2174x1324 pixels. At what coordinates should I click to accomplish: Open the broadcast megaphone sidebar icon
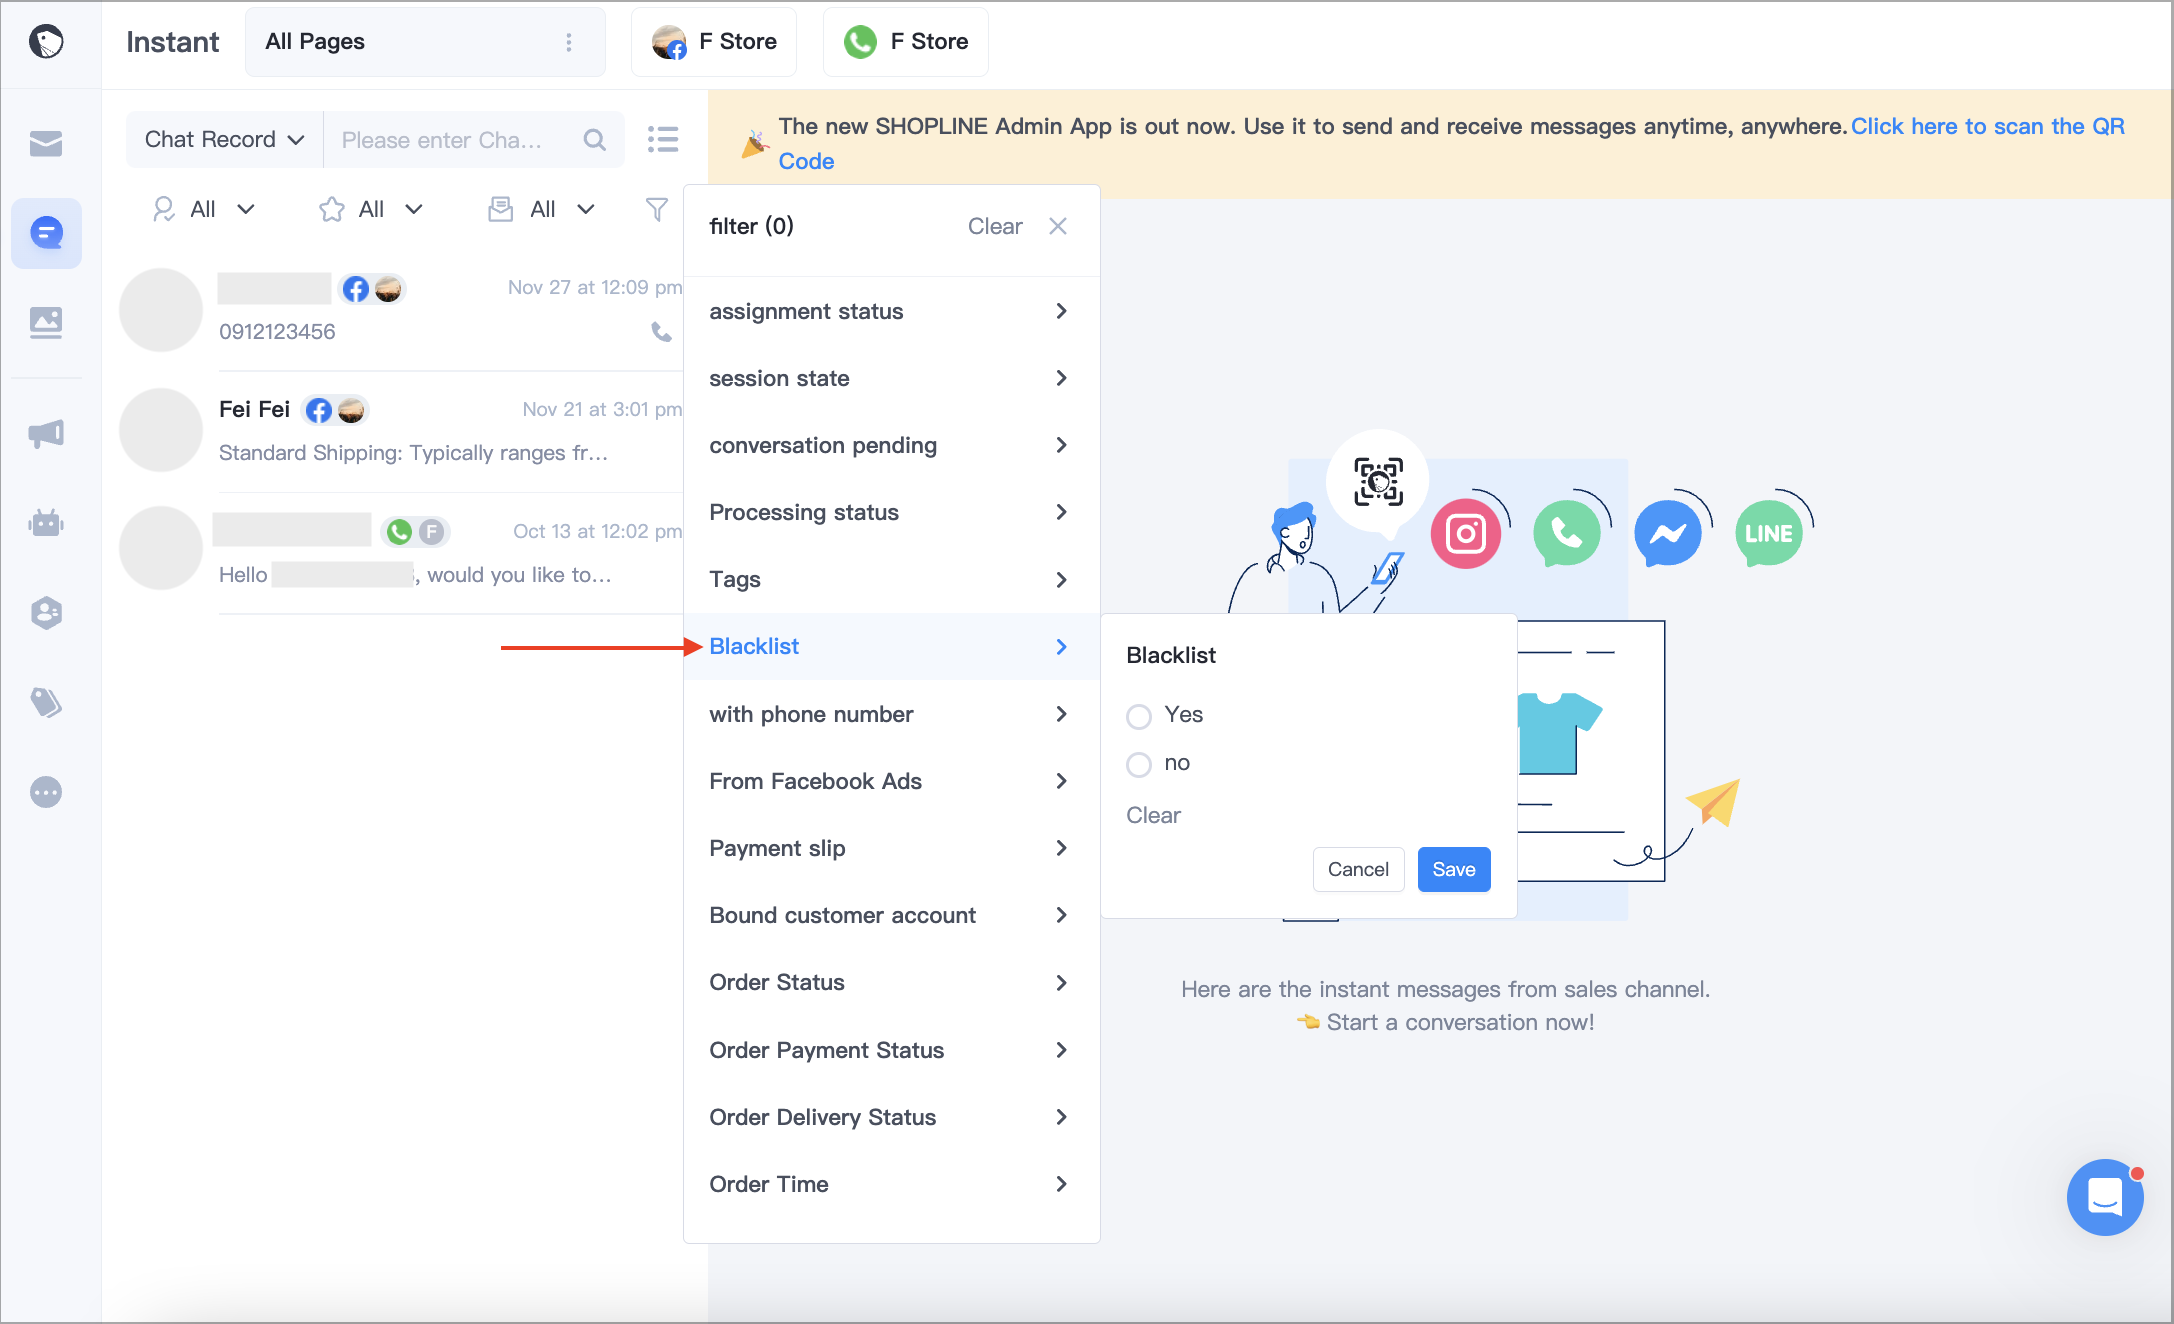pos(46,434)
